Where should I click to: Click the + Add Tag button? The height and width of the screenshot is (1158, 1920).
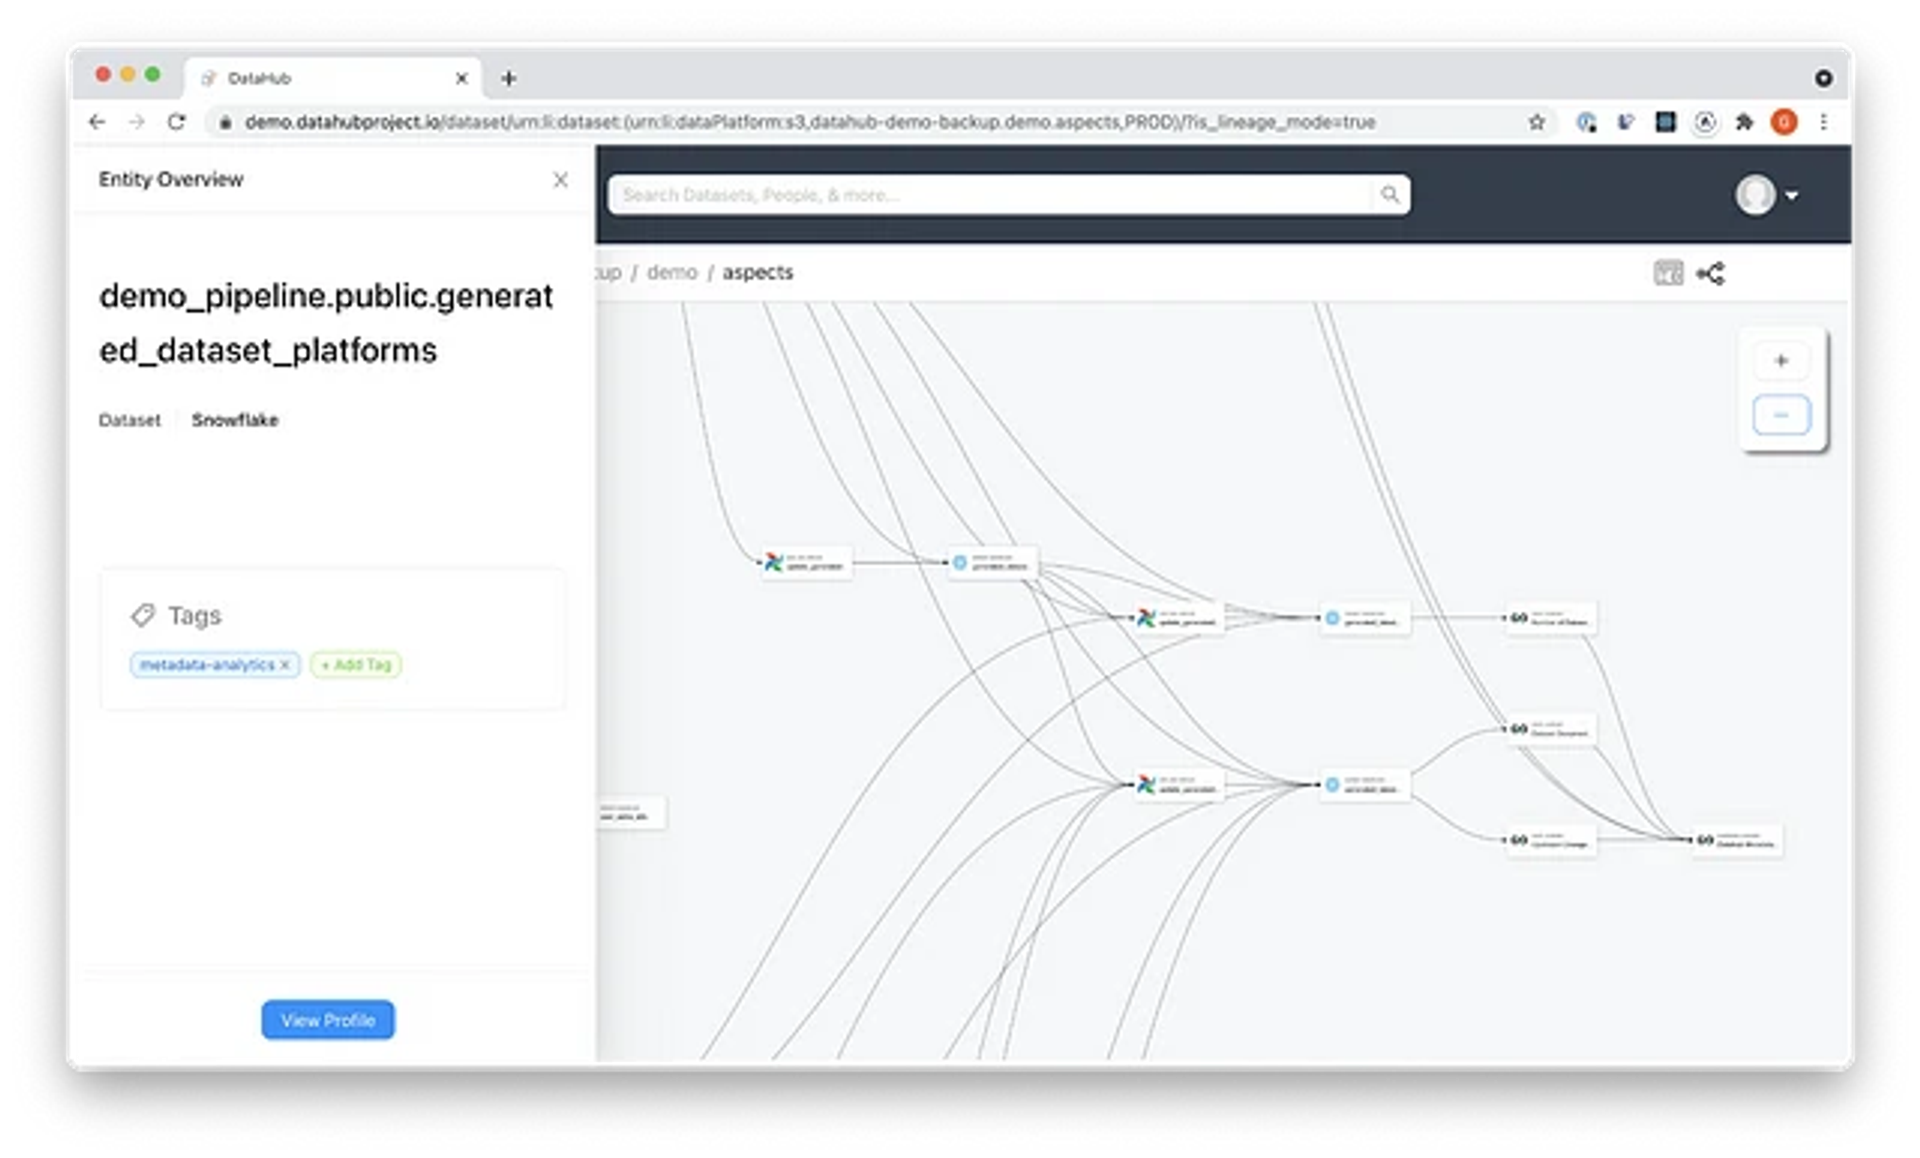[356, 665]
